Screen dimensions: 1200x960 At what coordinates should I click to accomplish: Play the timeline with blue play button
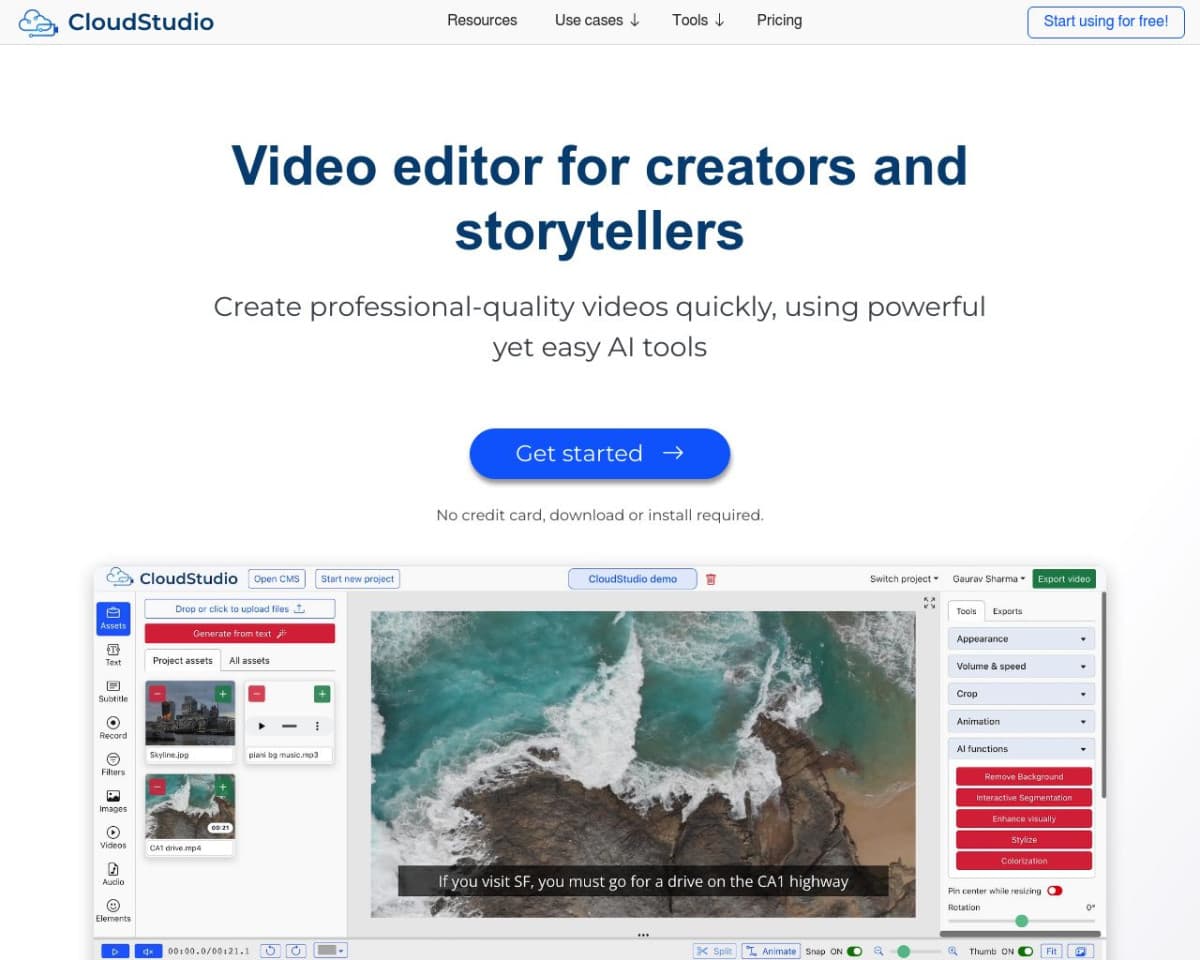[115, 951]
